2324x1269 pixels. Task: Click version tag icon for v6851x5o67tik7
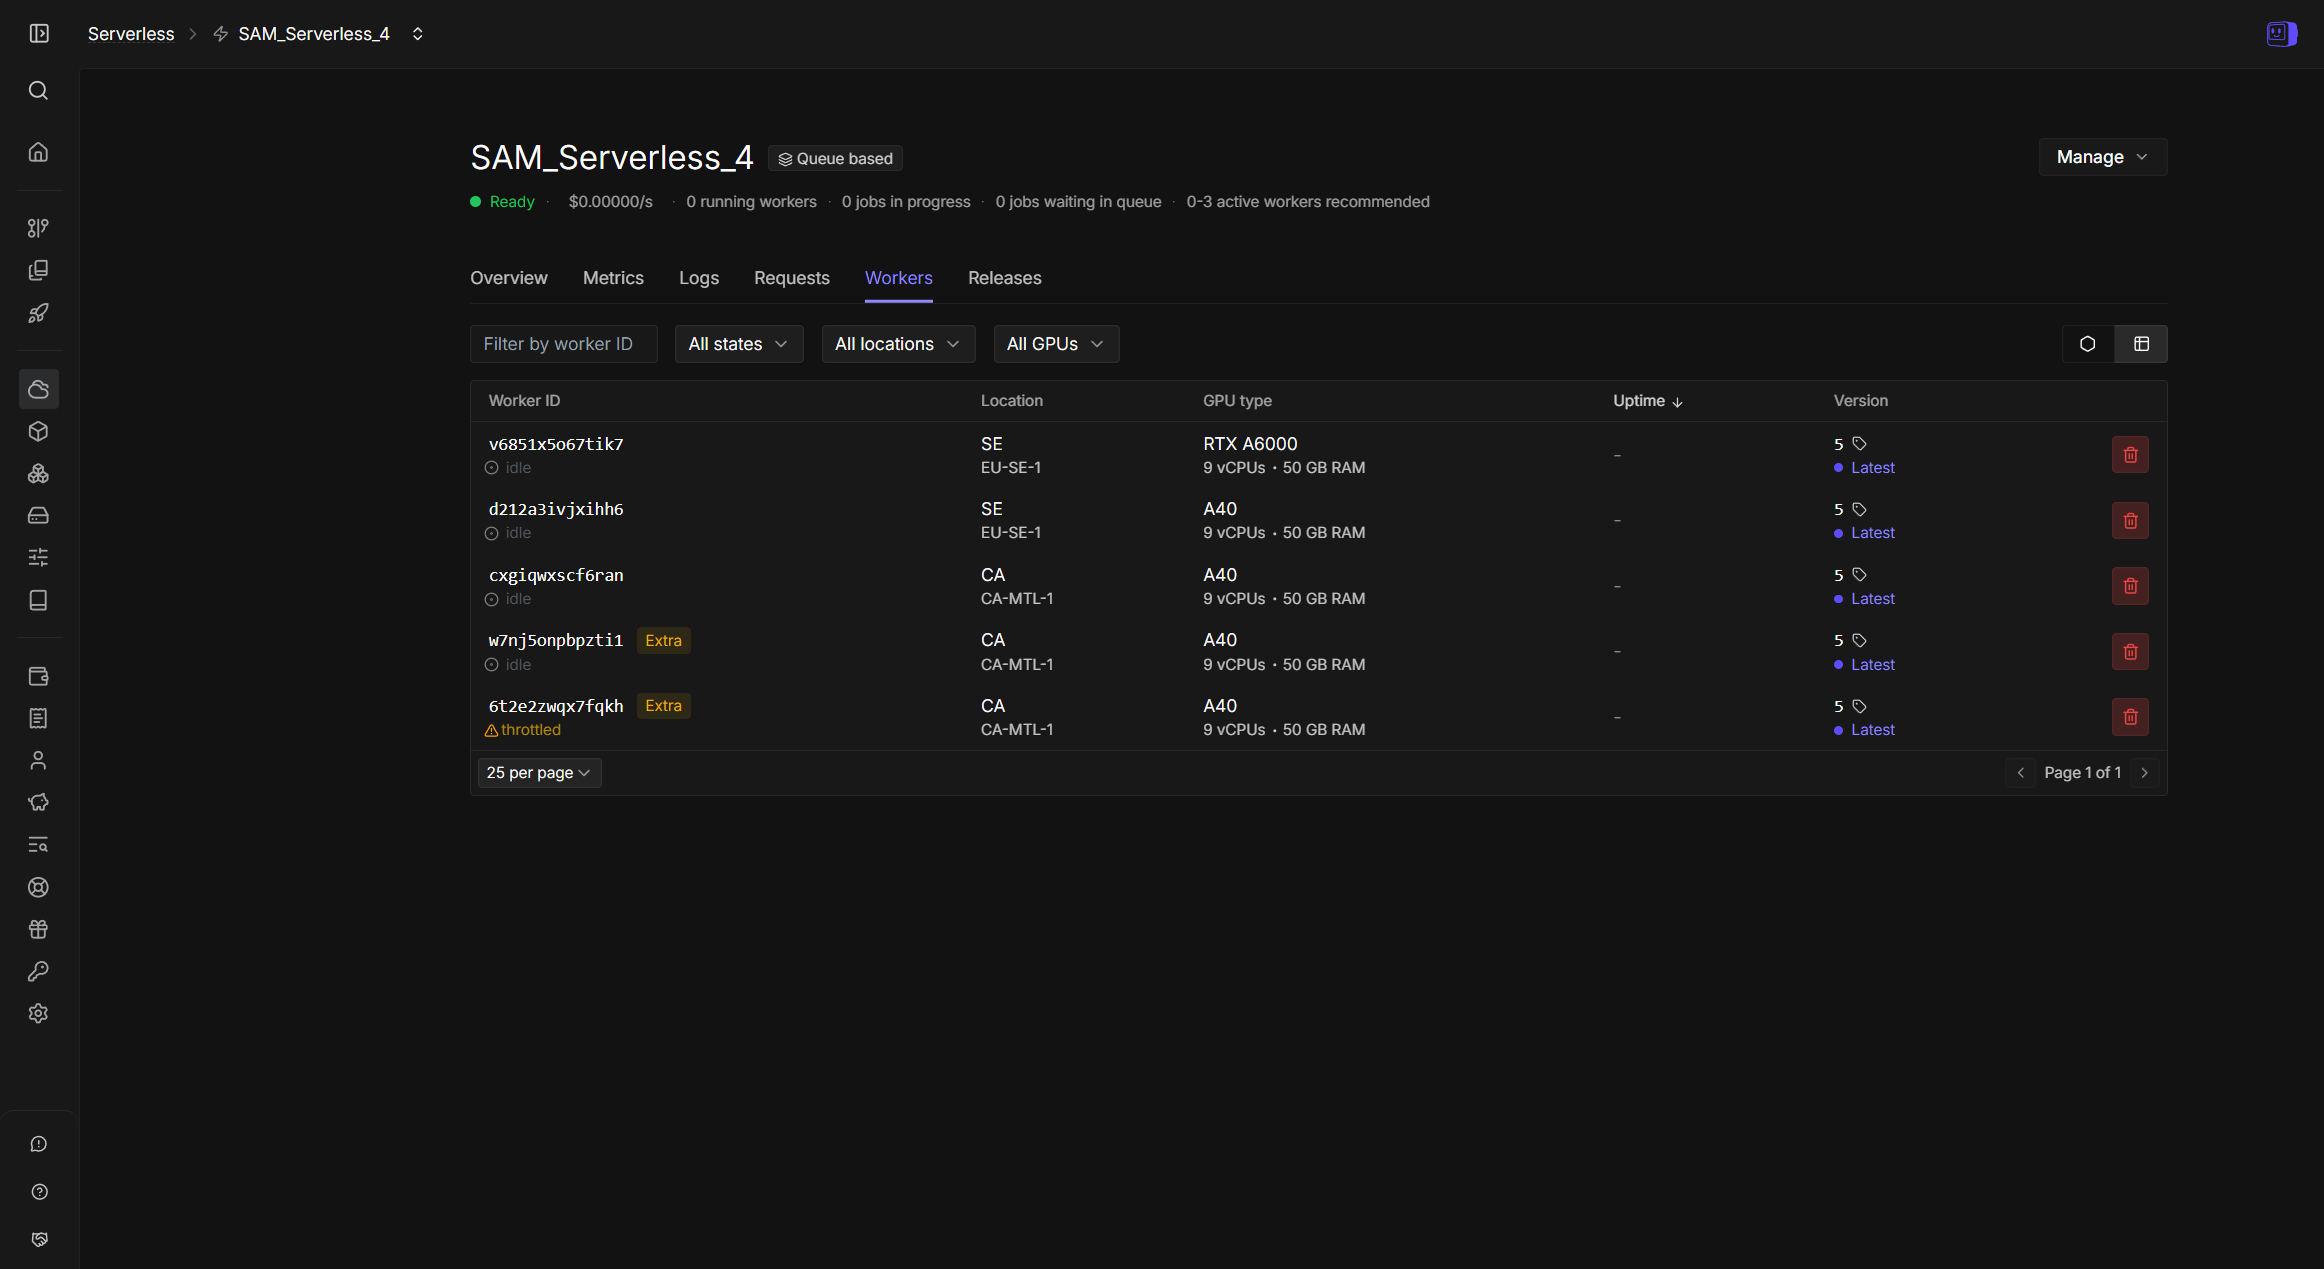point(1859,444)
